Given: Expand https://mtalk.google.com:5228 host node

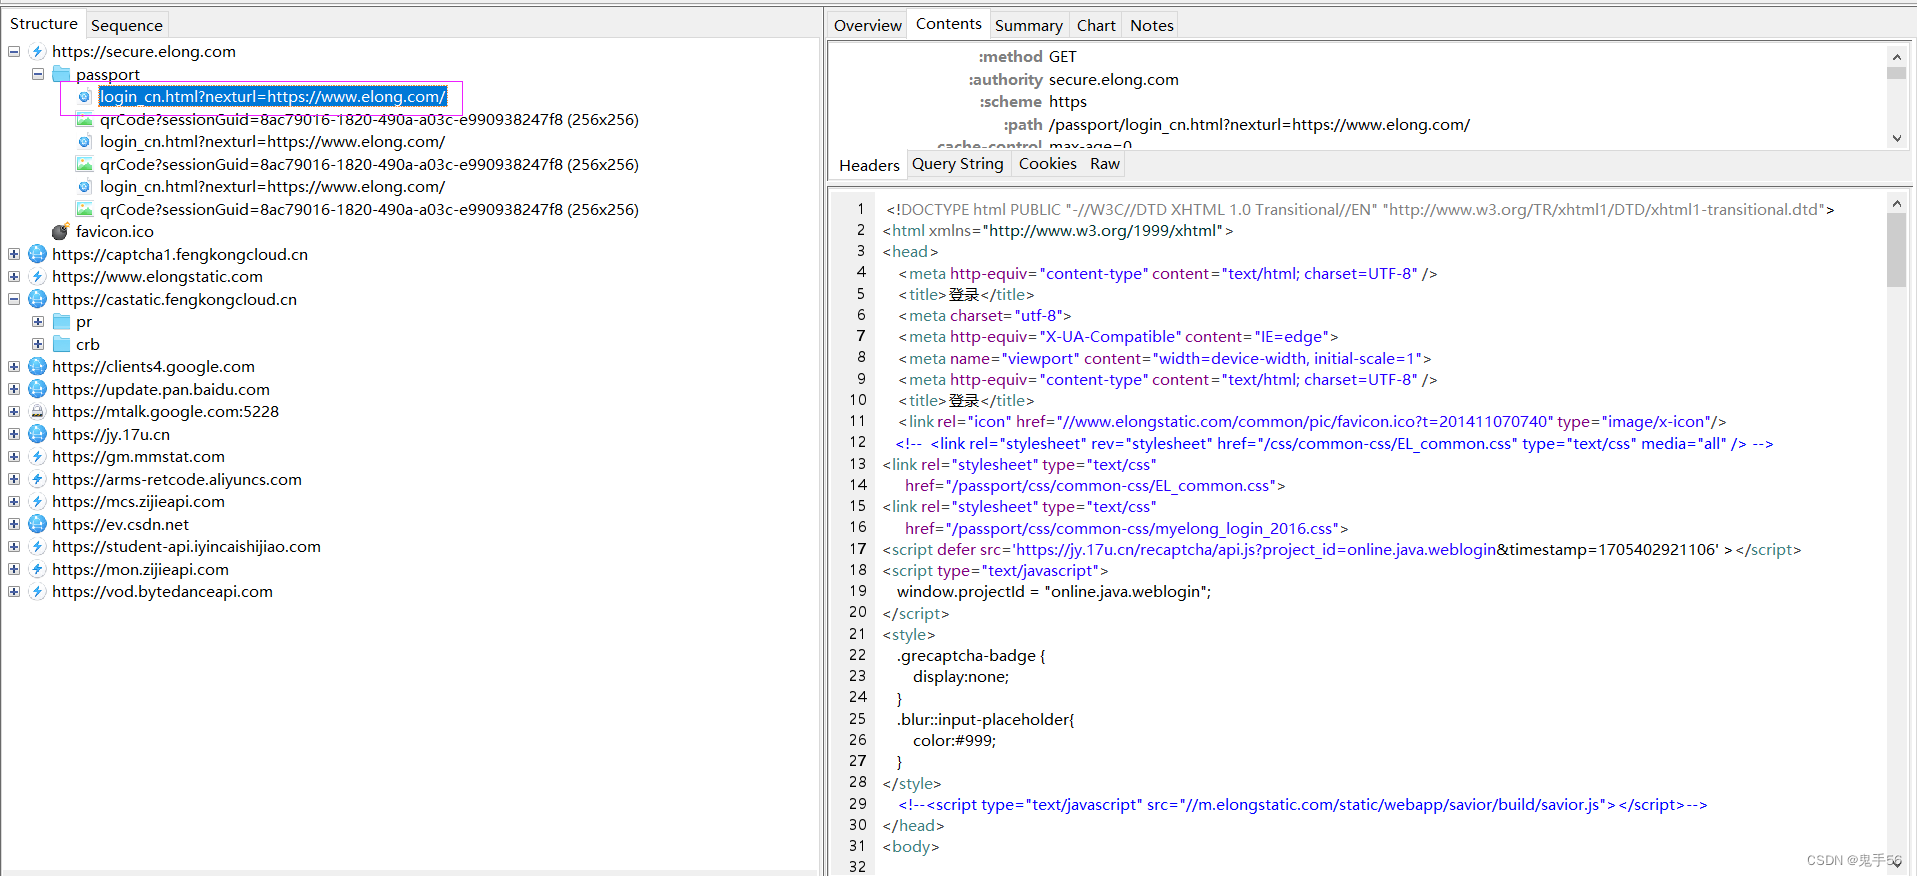Looking at the screenshot, I should point(14,412).
